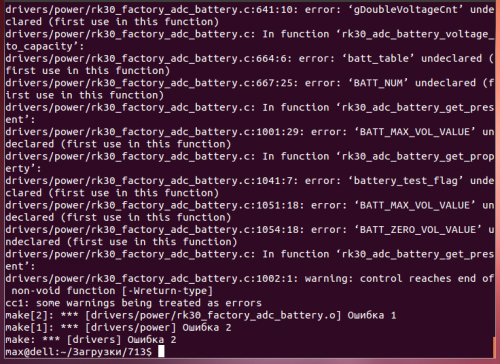
Task: Click the 'rk30_adc_battery_get_prop' function name
Action: (418, 157)
